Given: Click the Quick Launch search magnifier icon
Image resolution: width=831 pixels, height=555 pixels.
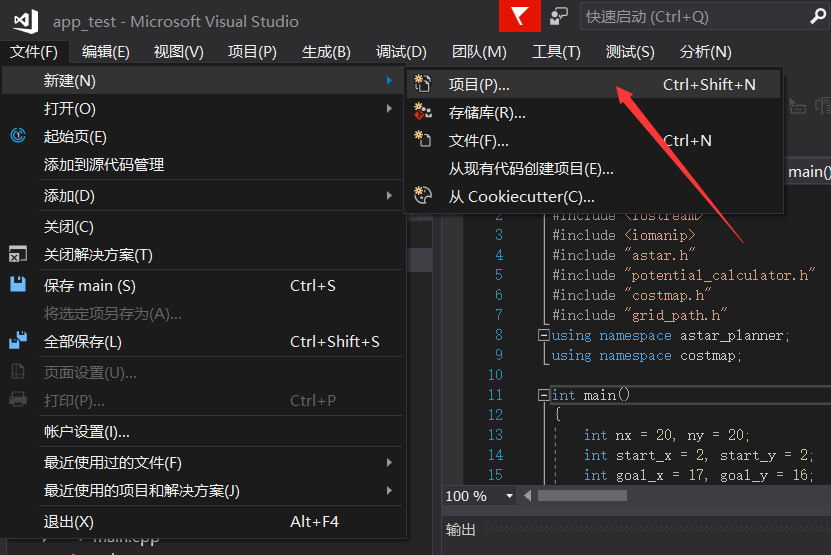Looking at the screenshot, I should pos(818,16).
